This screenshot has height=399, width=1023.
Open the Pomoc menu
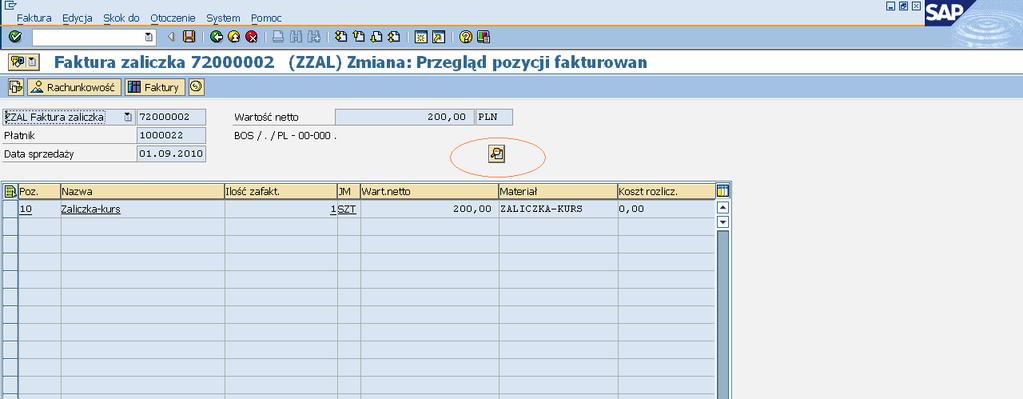[266, 18]
